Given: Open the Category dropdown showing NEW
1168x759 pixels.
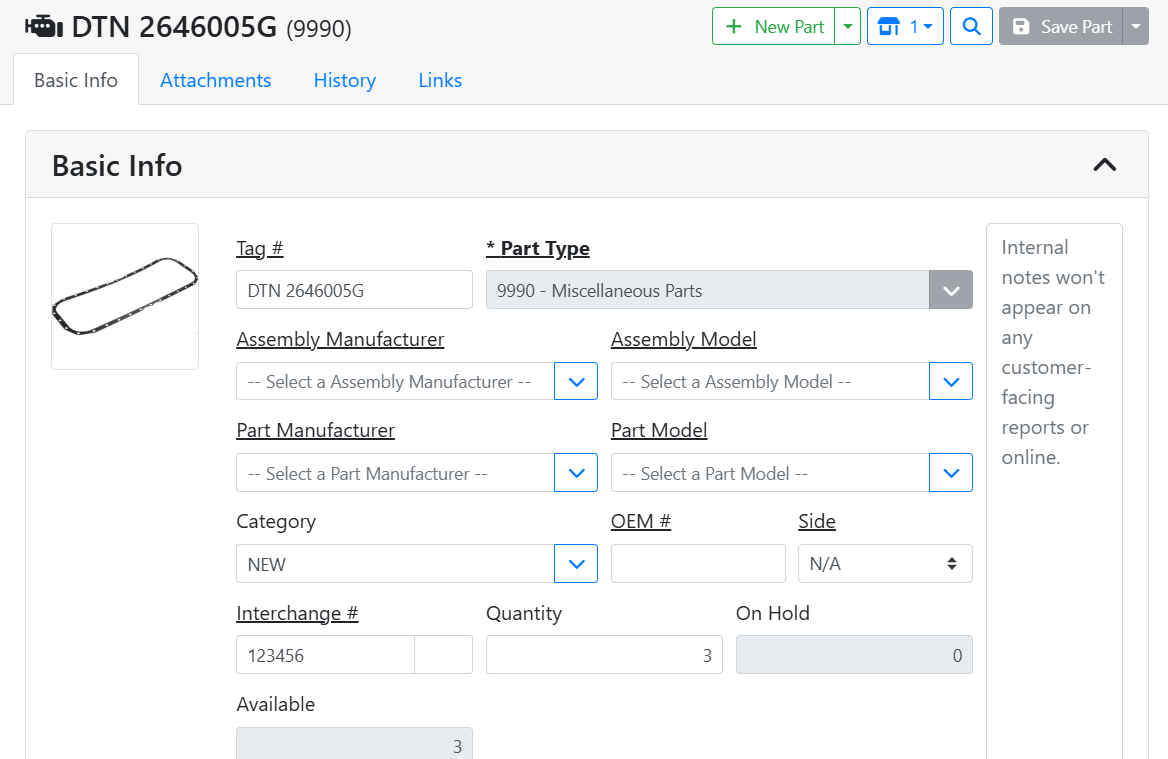Looking at the screenshot, I should pyautogui.click(x=576, y=564).
